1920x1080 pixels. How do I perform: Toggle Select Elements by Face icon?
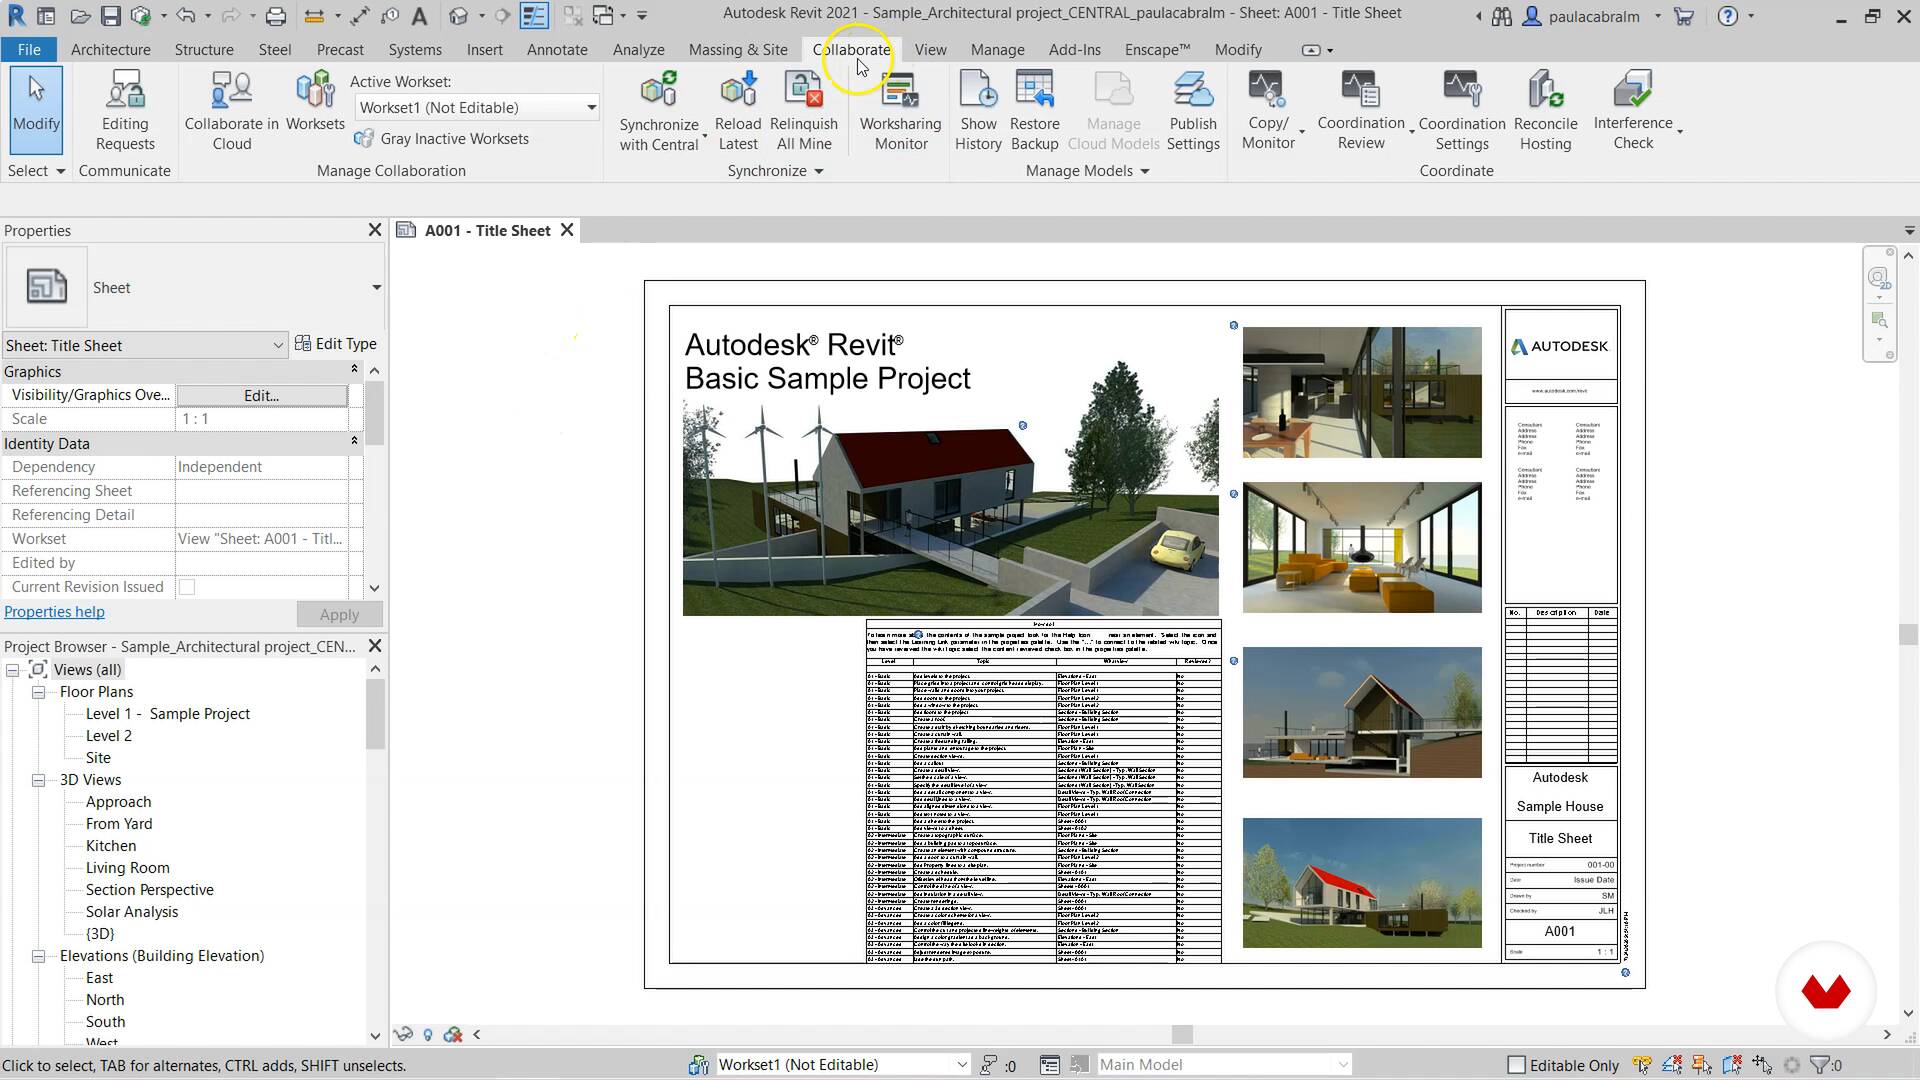pyautogui.click(x=1732, y=1065)
